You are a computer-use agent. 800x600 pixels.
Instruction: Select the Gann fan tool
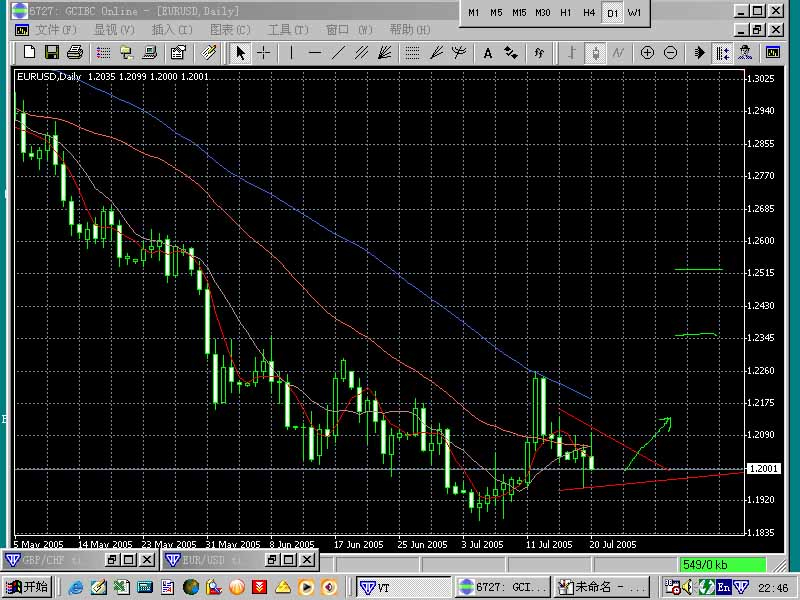click(x=384, y=53)
